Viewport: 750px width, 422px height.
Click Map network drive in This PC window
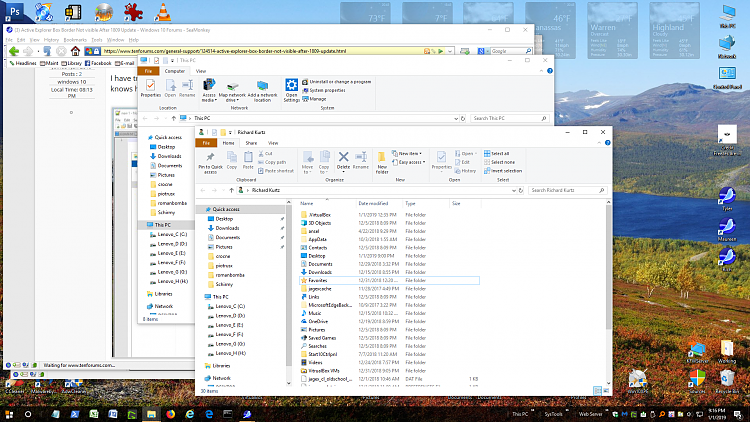tap(232, 92)
